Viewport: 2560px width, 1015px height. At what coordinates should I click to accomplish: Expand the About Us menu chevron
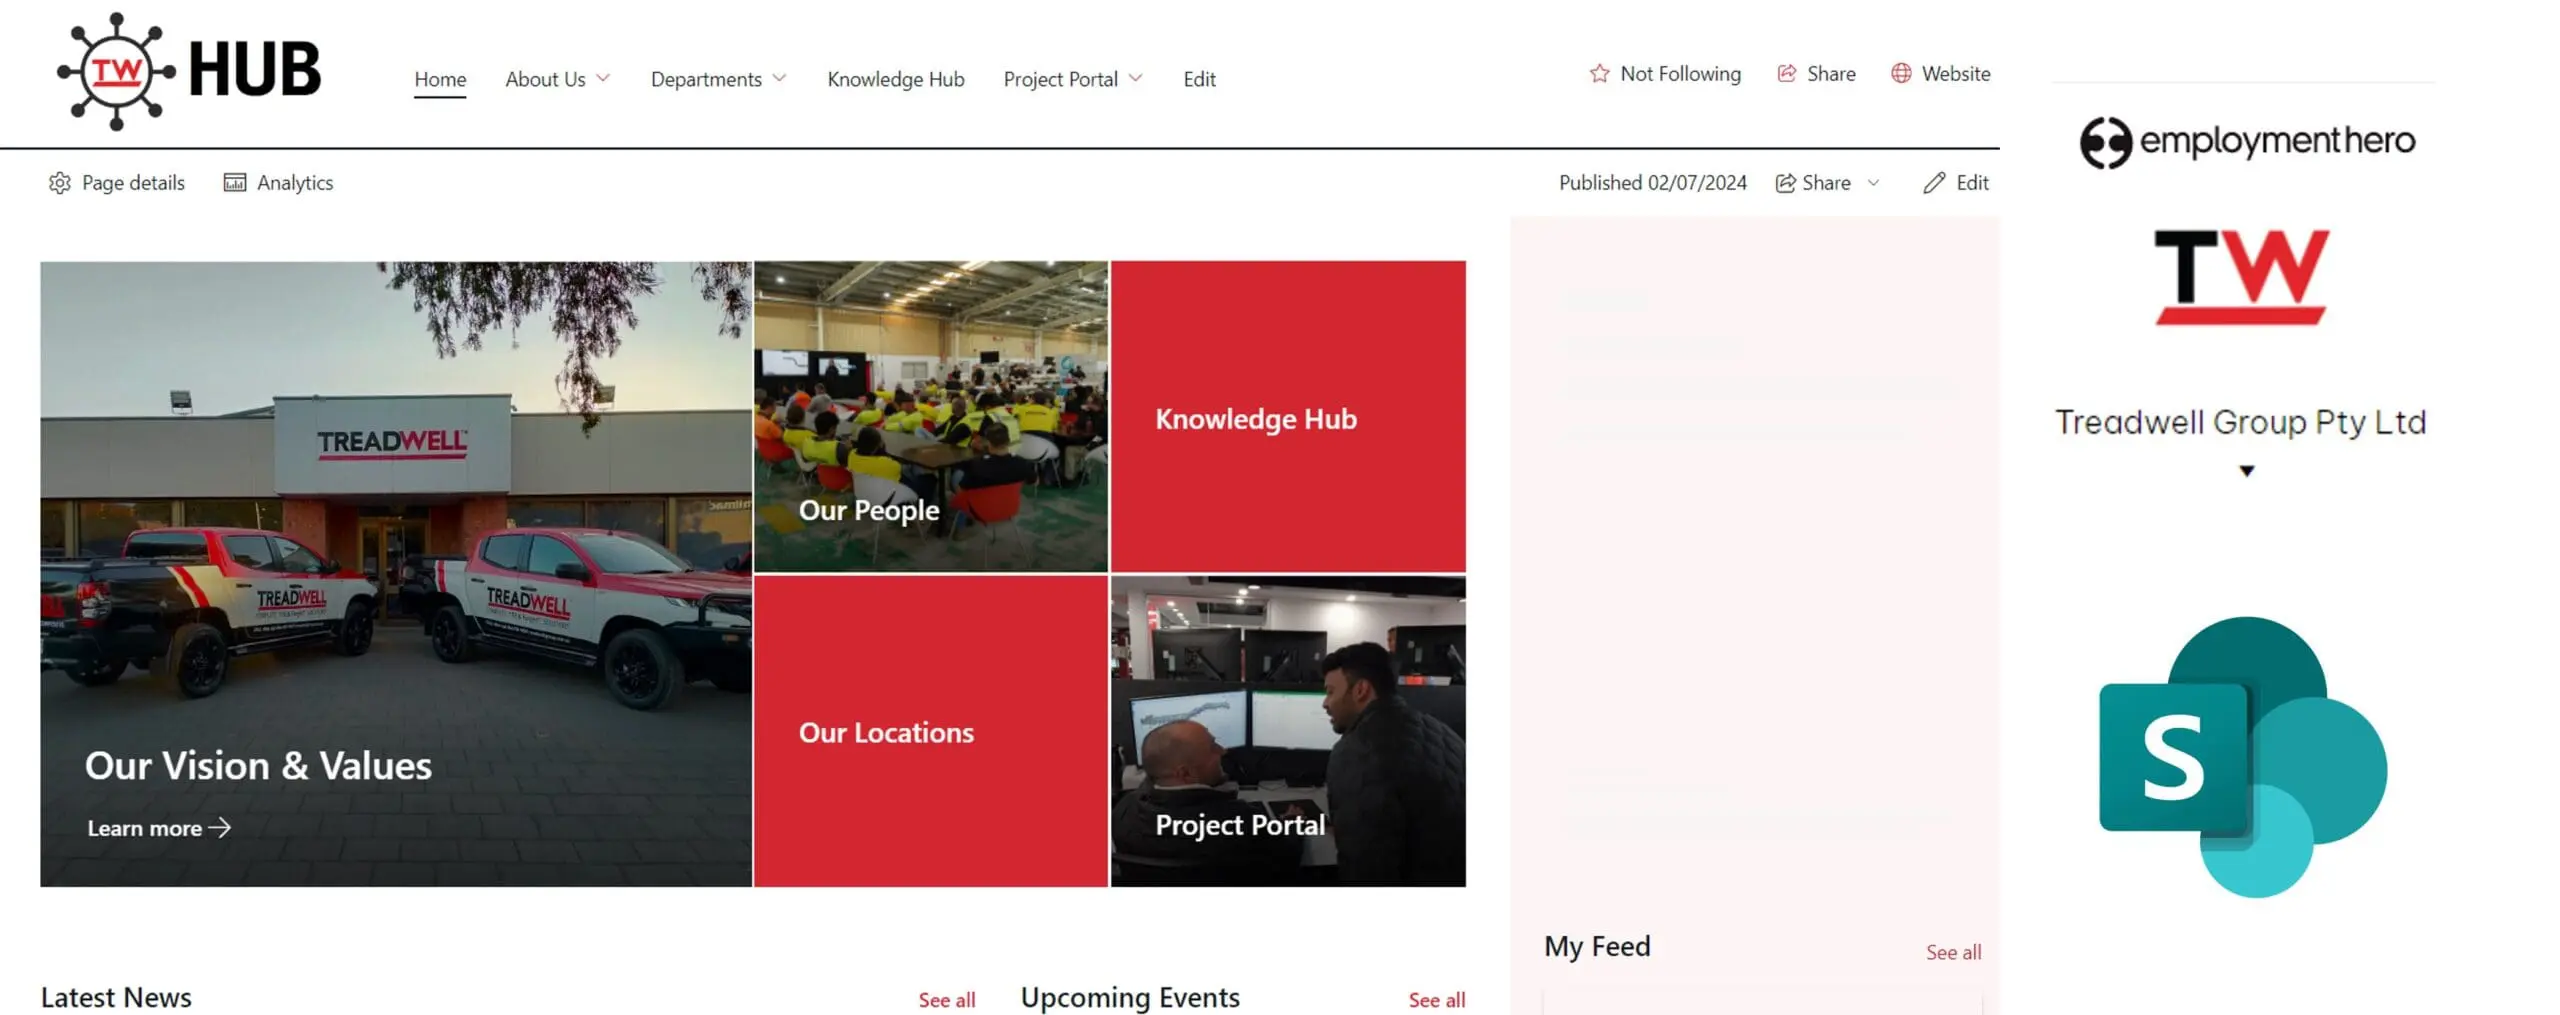pyautogui.click(x=603, y=79)
